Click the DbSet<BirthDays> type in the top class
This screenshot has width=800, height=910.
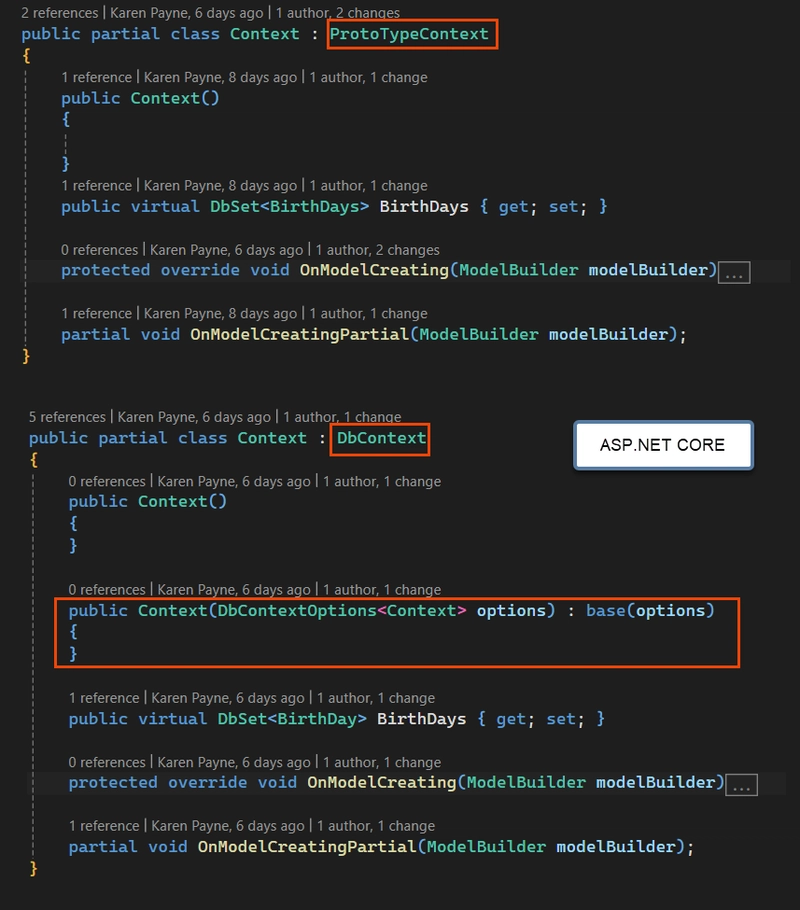point(289,207)
